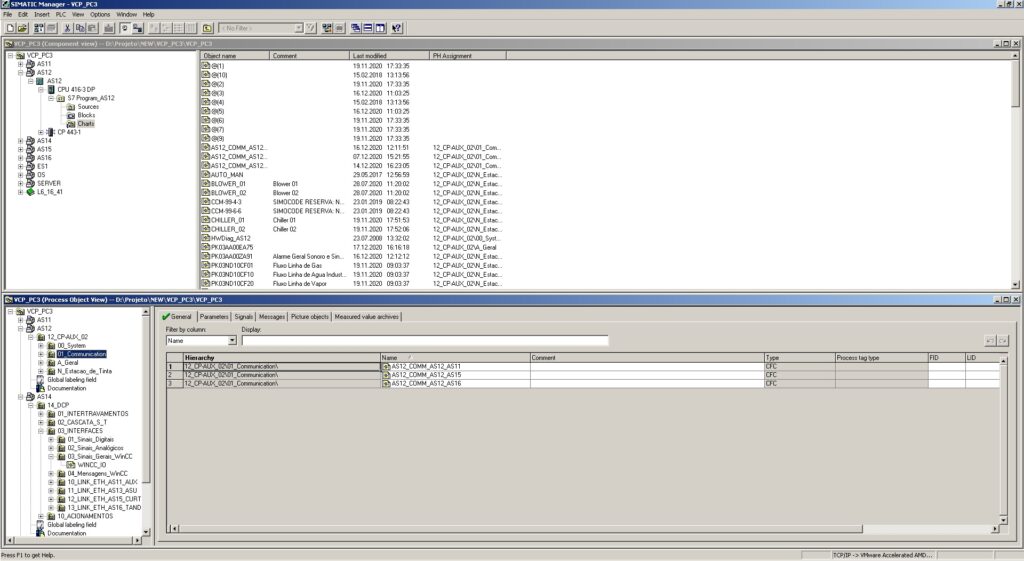Click the Paste toolbar icon
This screenshot has width=1024, height=561.
pyautogui.click(x=92, y=28)
